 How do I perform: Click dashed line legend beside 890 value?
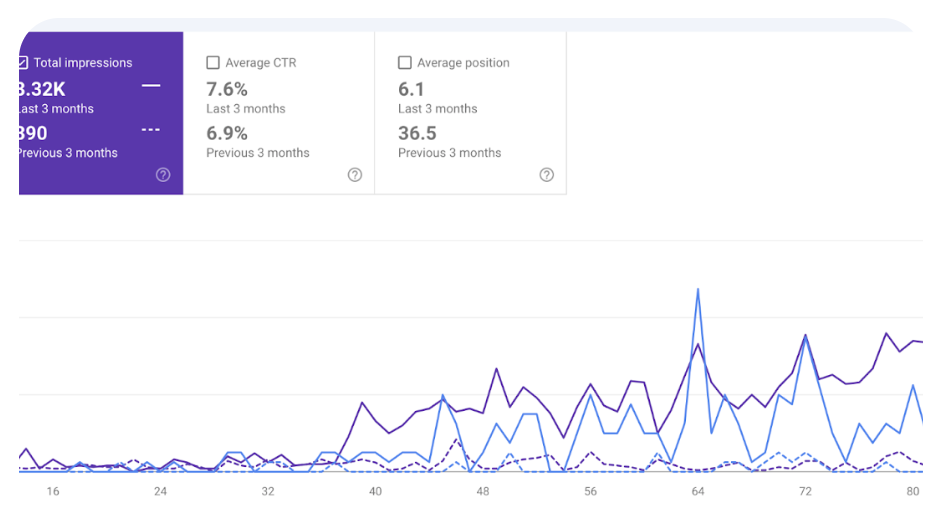151,130
